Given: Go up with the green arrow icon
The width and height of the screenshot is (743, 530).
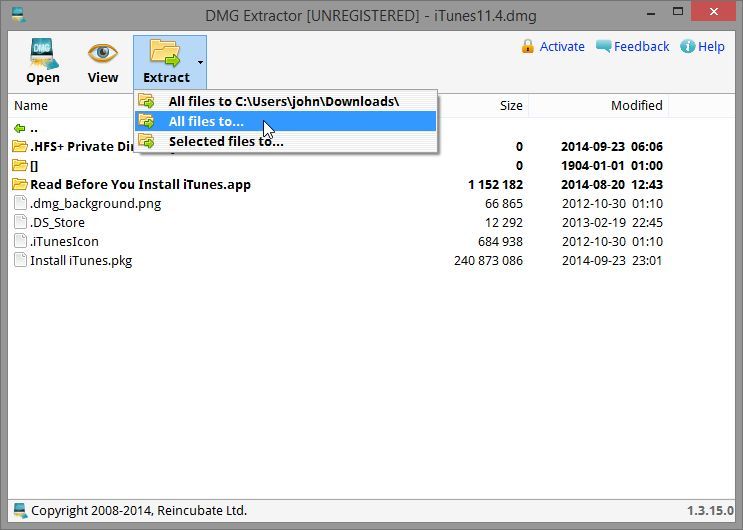Looking at the screenshot, I should click(19, 128).
